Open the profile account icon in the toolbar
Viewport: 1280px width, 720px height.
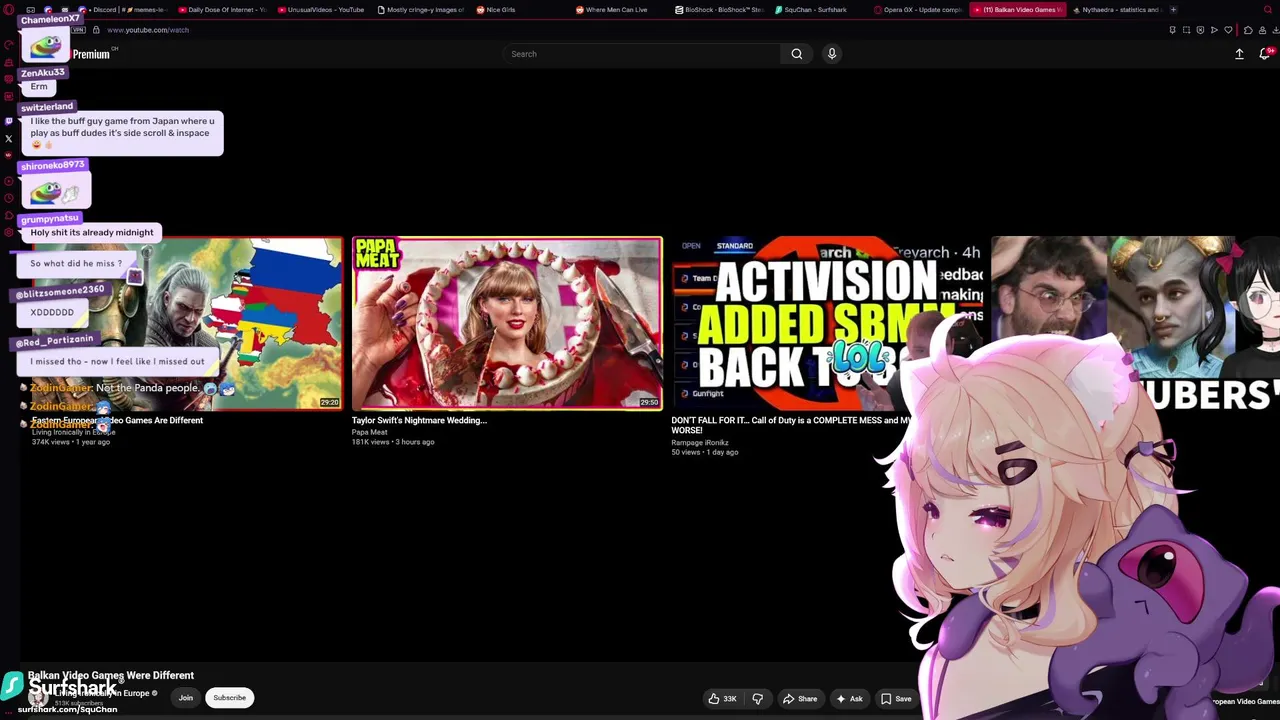(1260, 30)
